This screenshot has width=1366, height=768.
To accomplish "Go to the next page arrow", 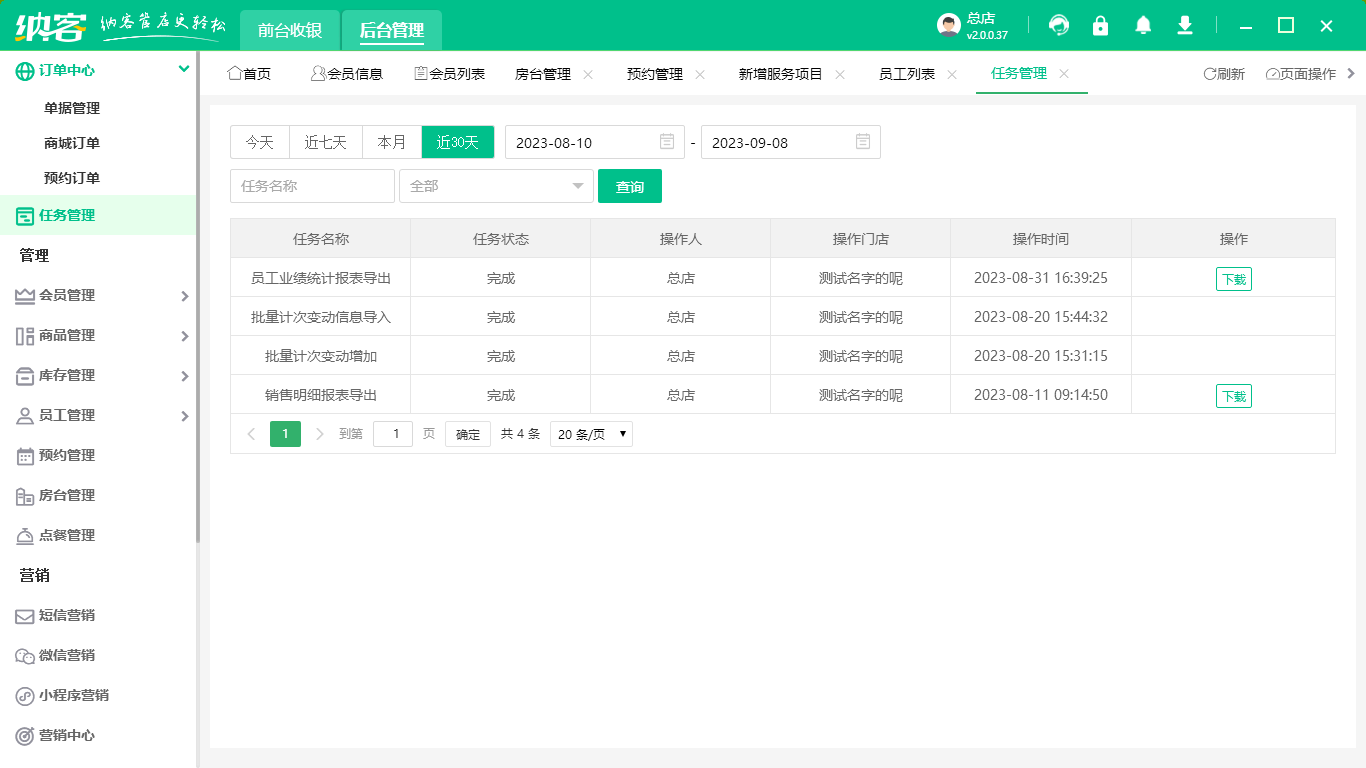I will point(320,434).
